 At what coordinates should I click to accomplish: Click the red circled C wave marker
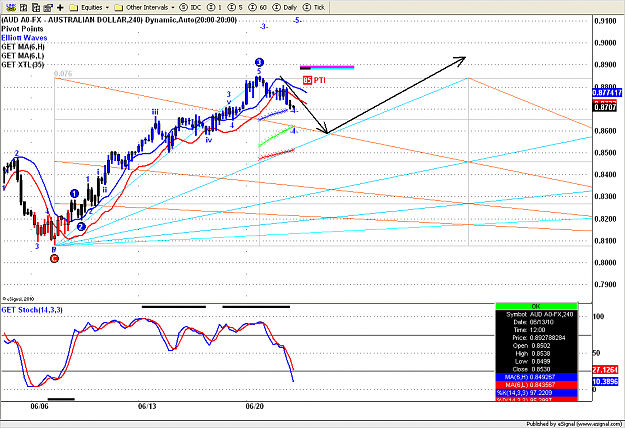pyautogui.click(x=54, y=259)
